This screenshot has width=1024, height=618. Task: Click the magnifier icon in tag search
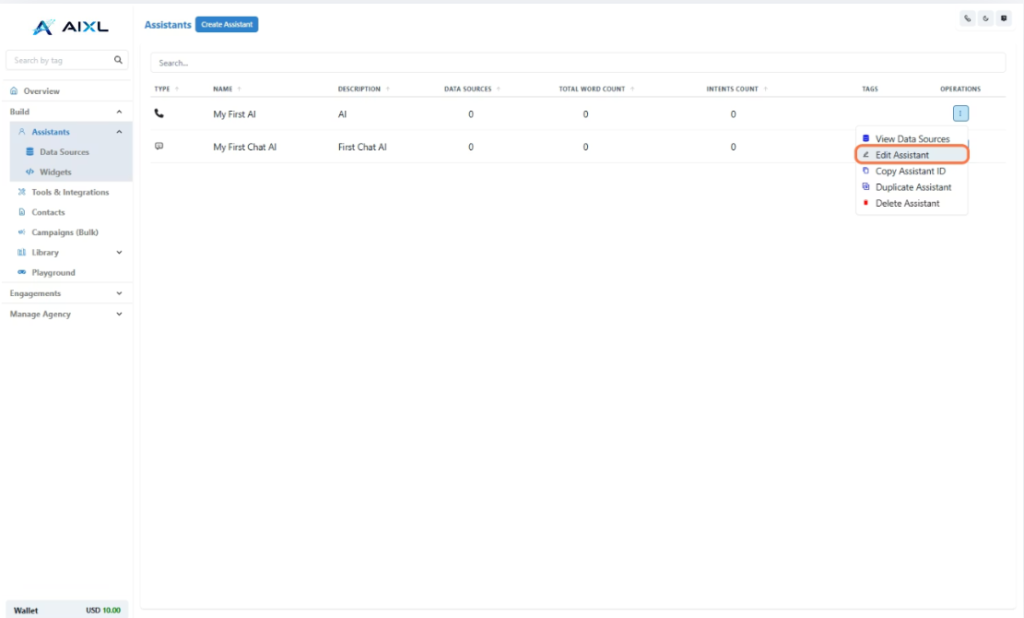[118, 60]
